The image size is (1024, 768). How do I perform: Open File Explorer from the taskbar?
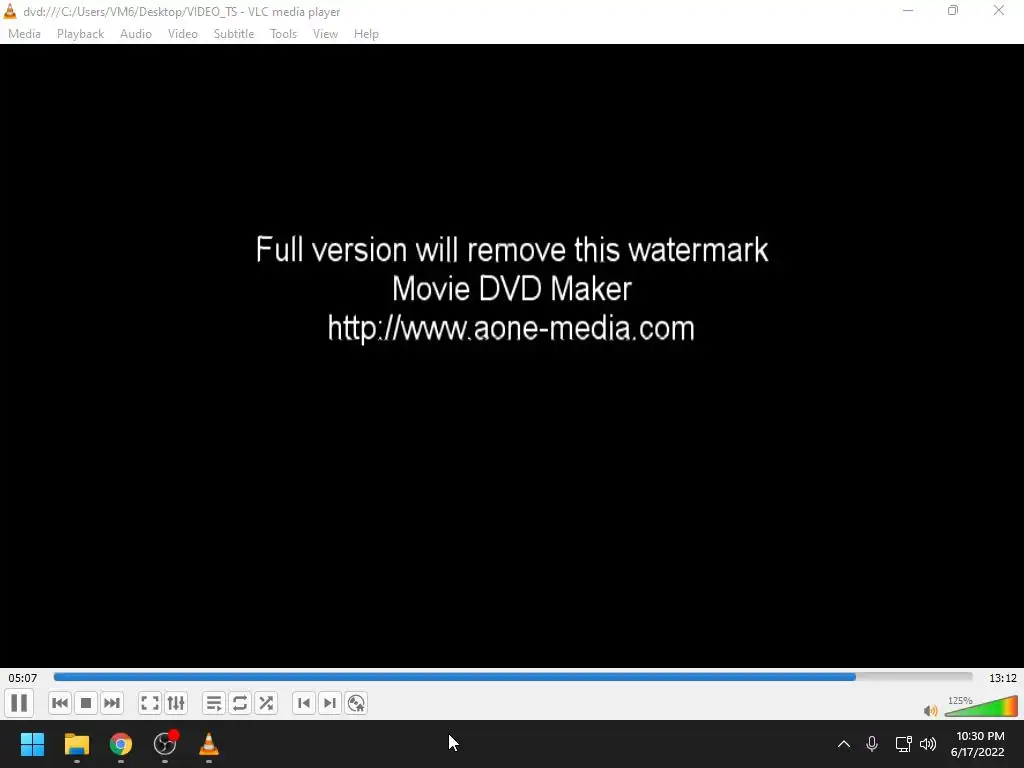click(76, 744)
